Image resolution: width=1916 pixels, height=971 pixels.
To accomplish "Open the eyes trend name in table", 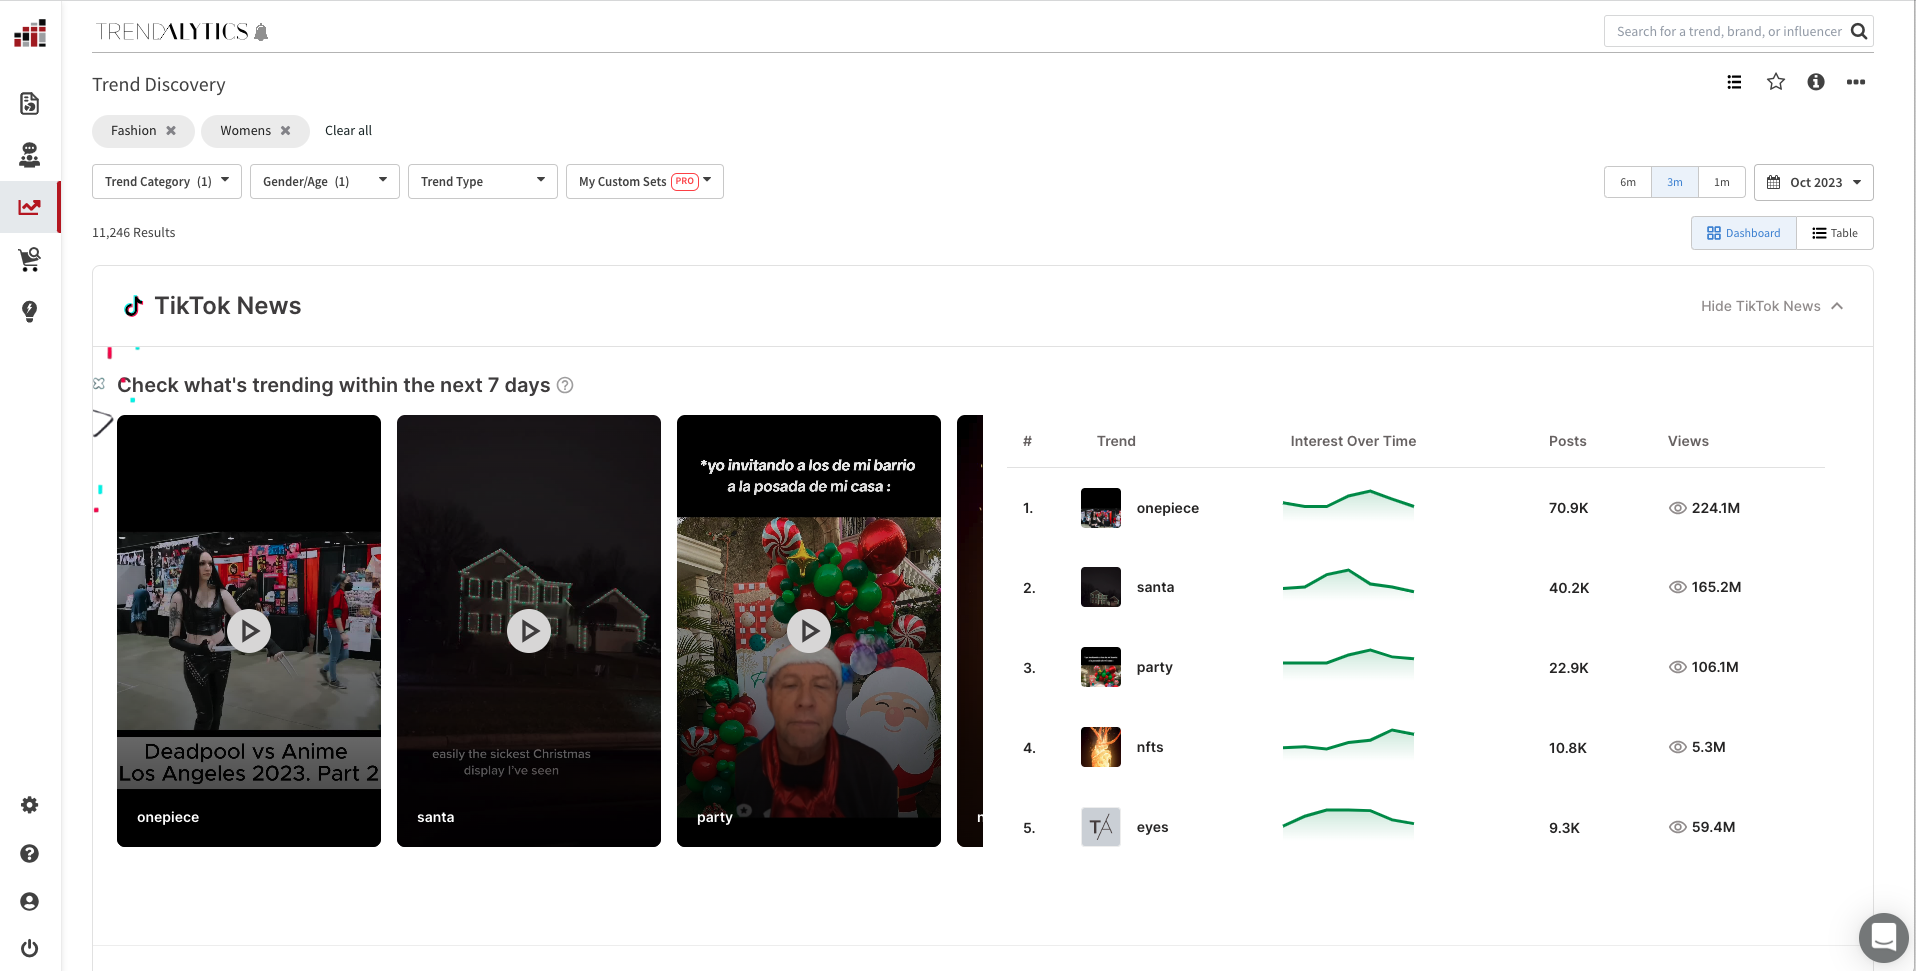I will click(x=1153, y=827).
